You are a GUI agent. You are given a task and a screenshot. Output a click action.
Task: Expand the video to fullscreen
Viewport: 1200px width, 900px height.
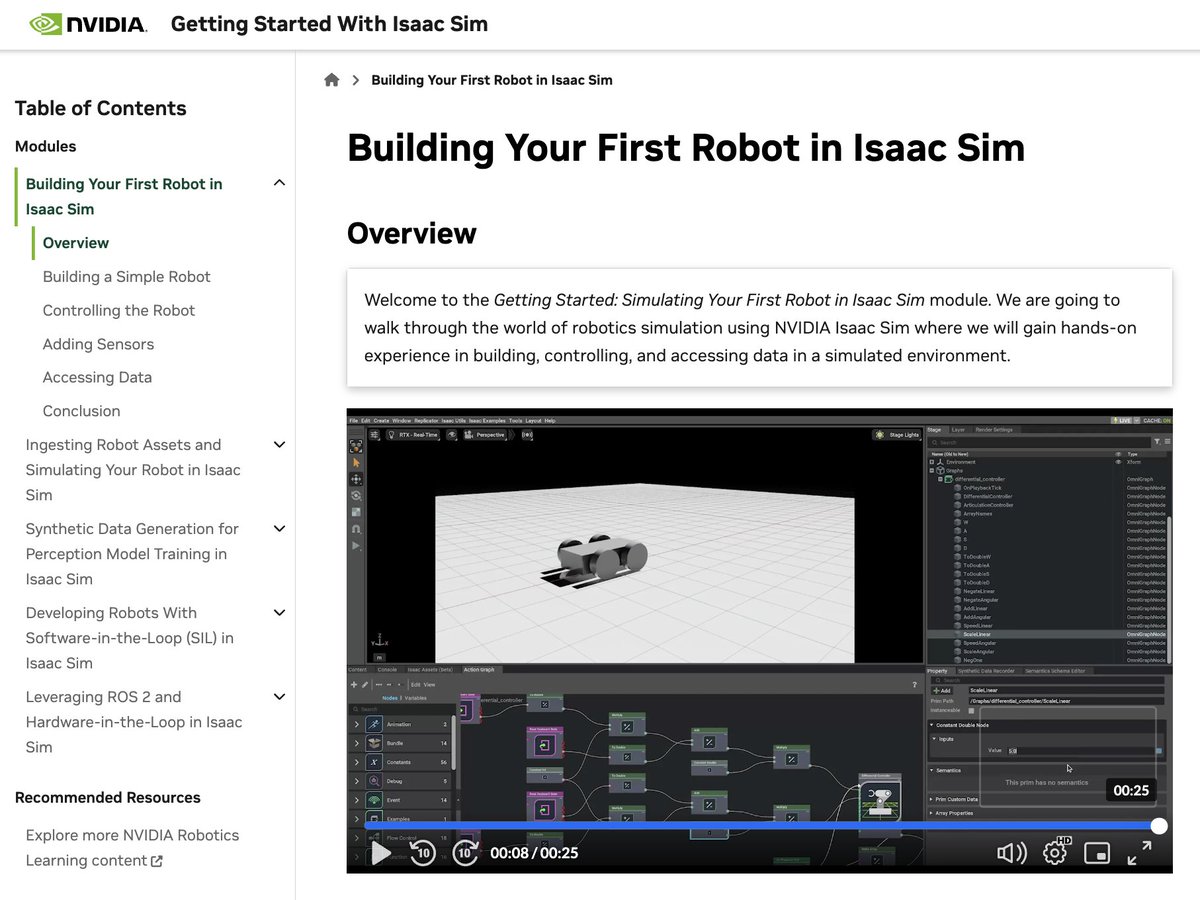click(x=1139, y=853)
